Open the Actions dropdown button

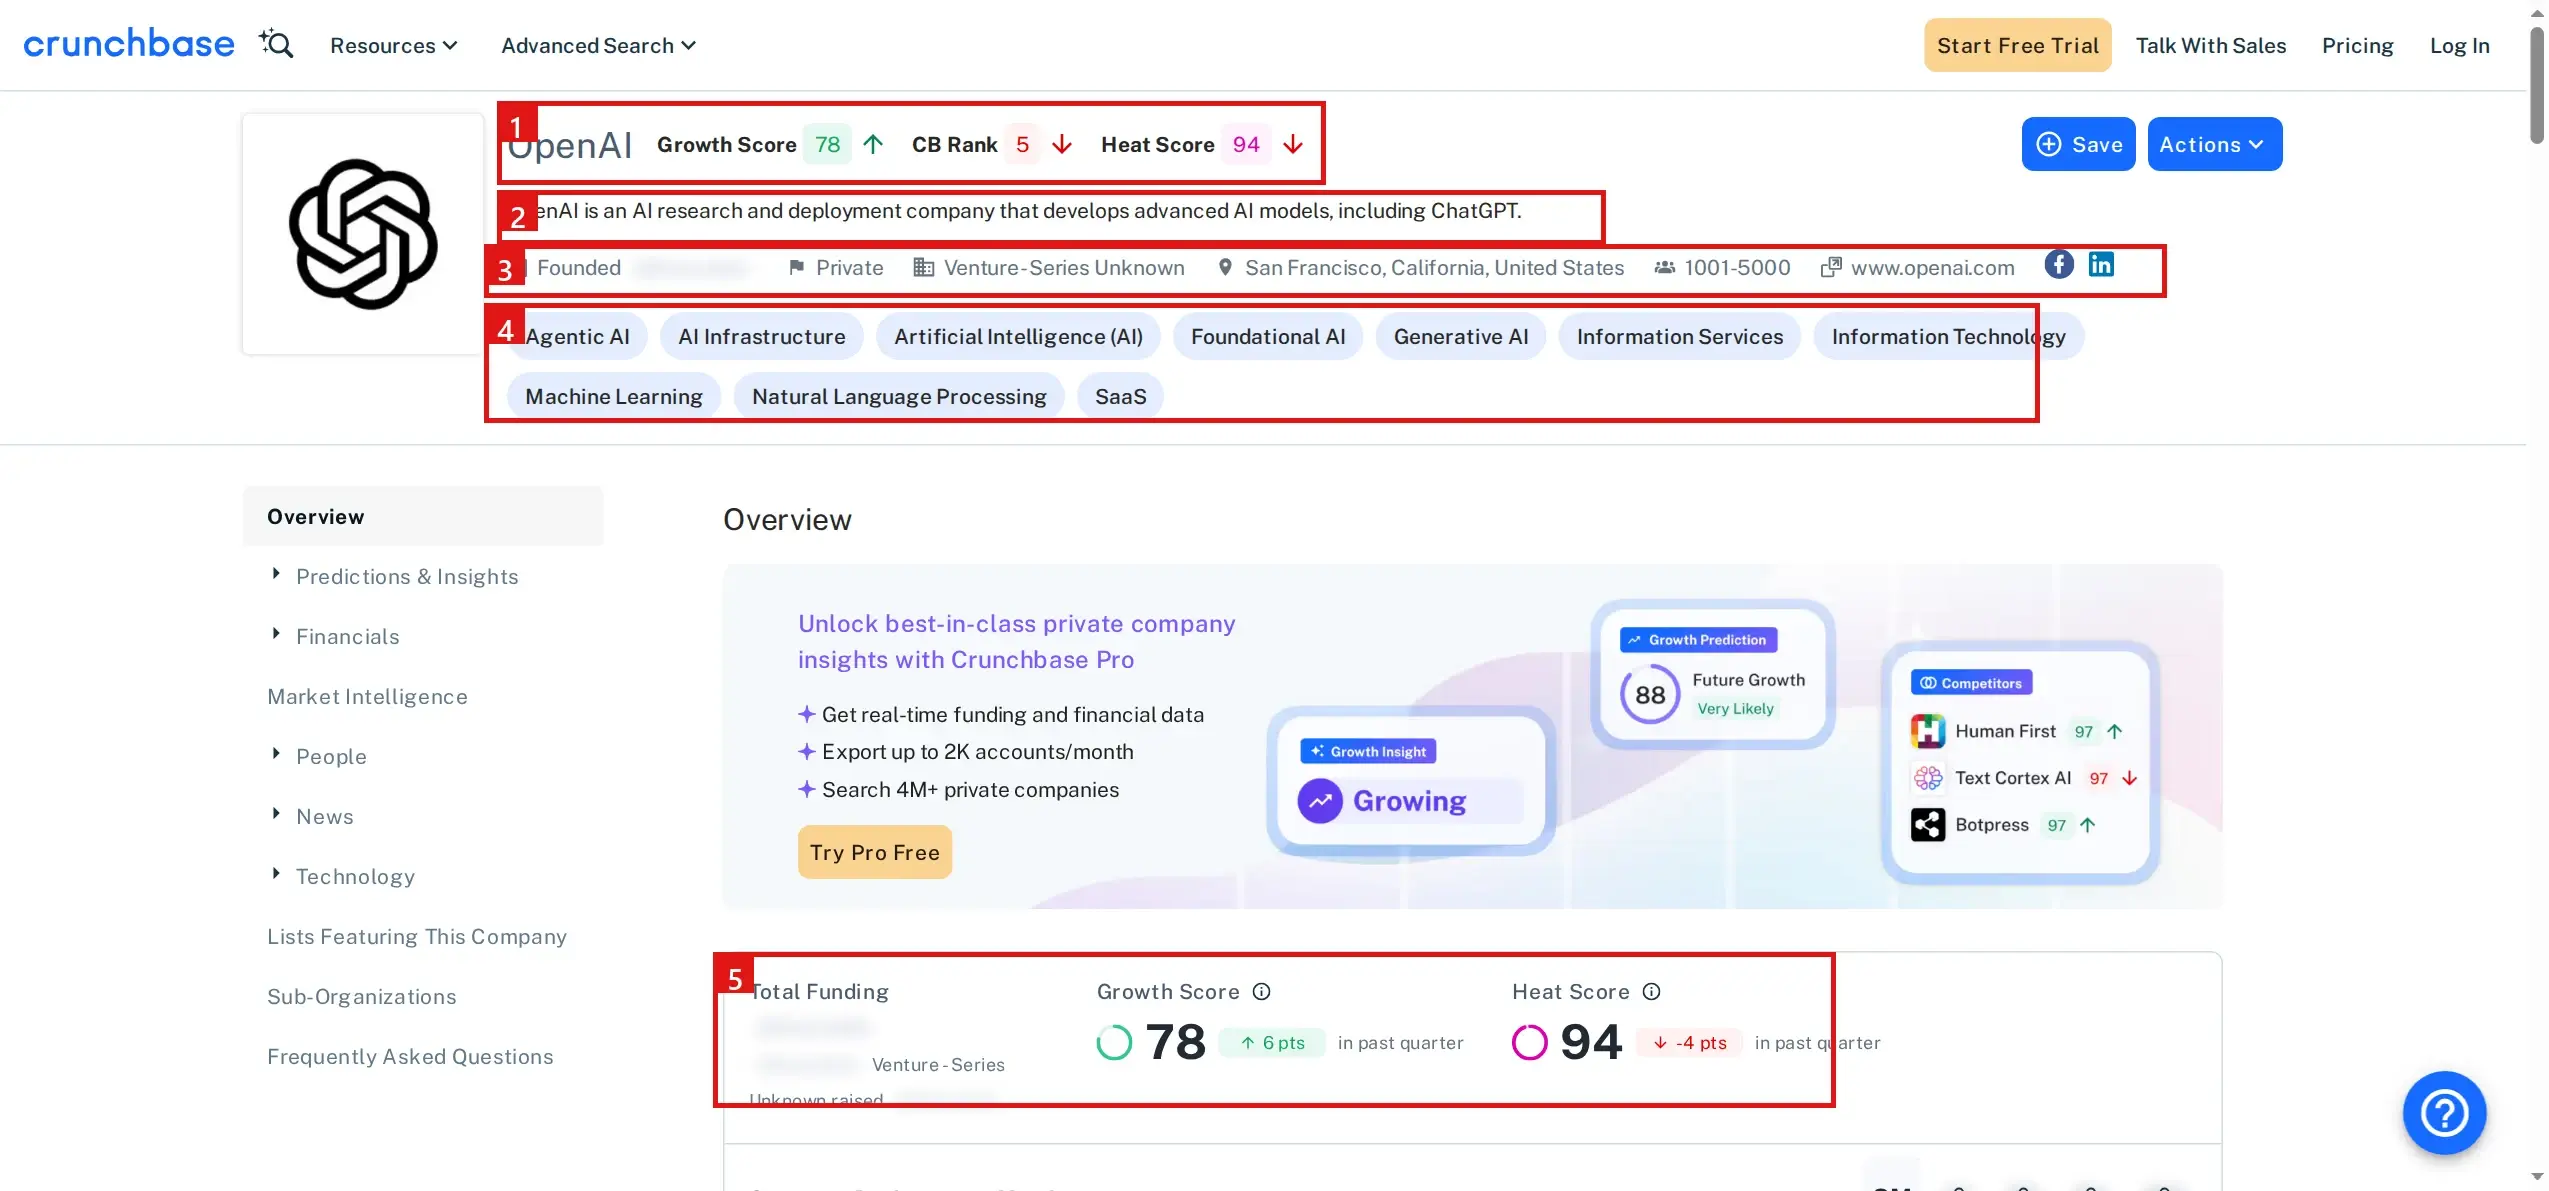(x=2214, y=144)
